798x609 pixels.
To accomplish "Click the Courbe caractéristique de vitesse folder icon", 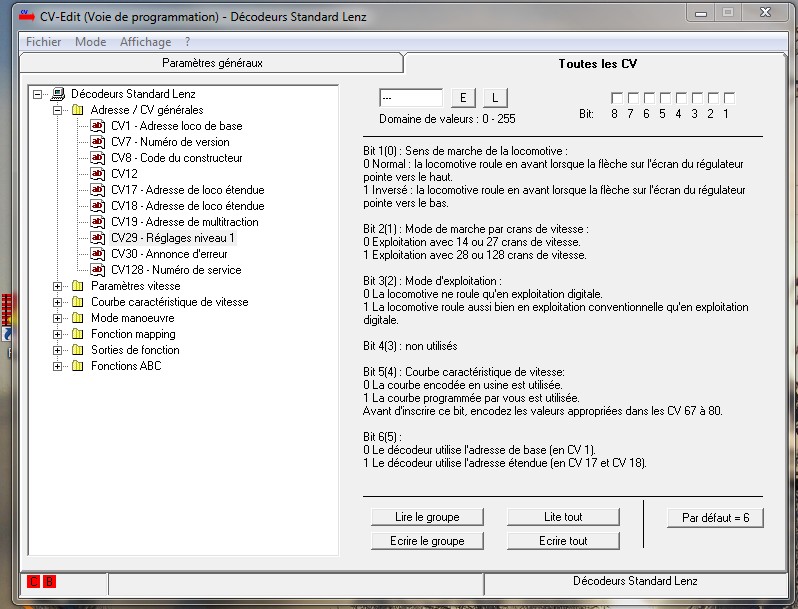I will point(77,302).
